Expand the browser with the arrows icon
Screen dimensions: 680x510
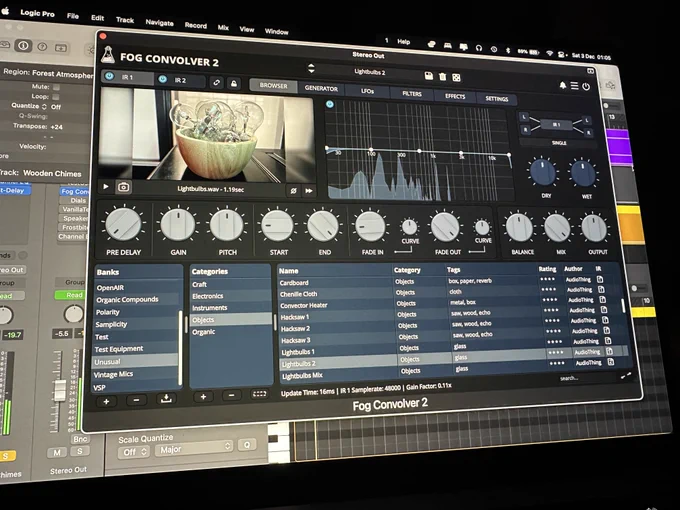pos(626,376)
